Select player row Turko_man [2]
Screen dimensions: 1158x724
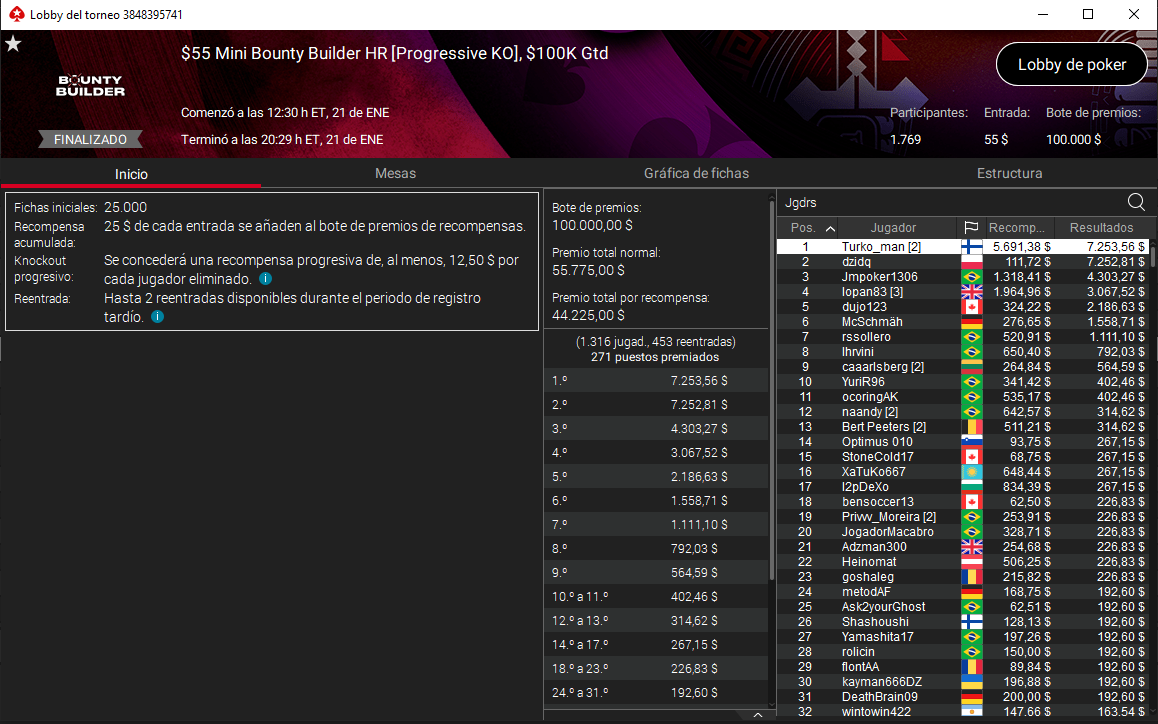(x=963, y=247)
